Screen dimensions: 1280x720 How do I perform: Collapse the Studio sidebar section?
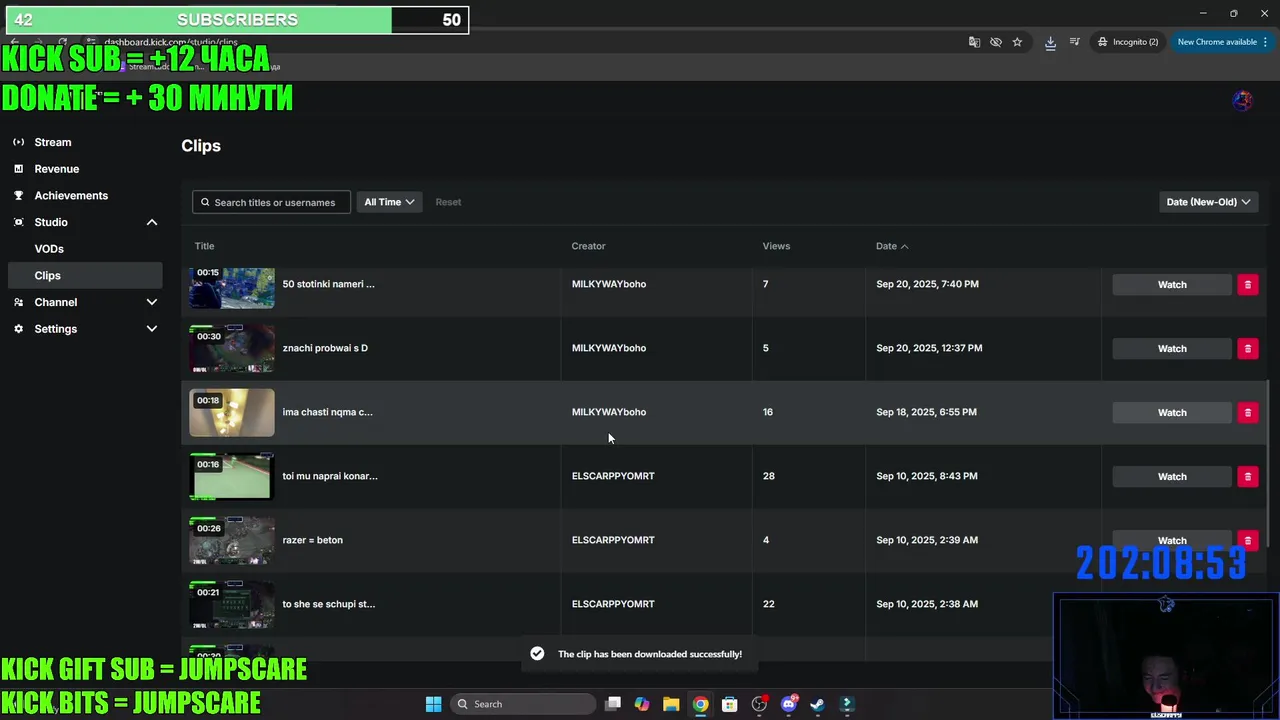click(152, 222)
